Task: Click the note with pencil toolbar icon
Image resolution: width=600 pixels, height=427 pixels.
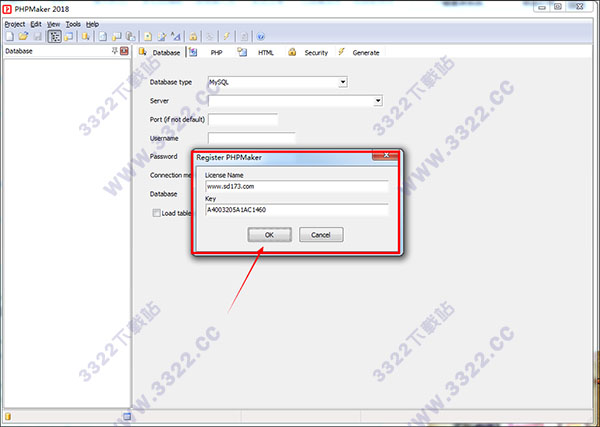Action: pos(162,36)
